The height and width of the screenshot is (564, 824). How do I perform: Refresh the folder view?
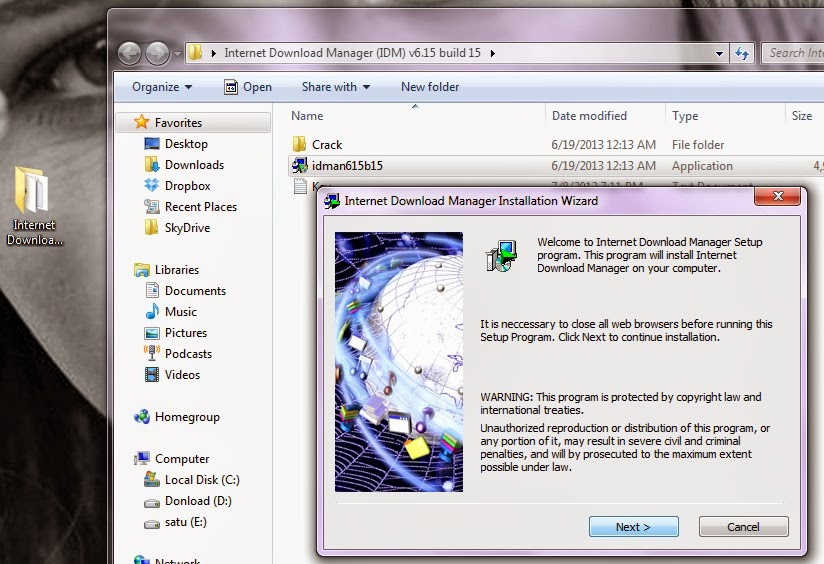point(742,53)
